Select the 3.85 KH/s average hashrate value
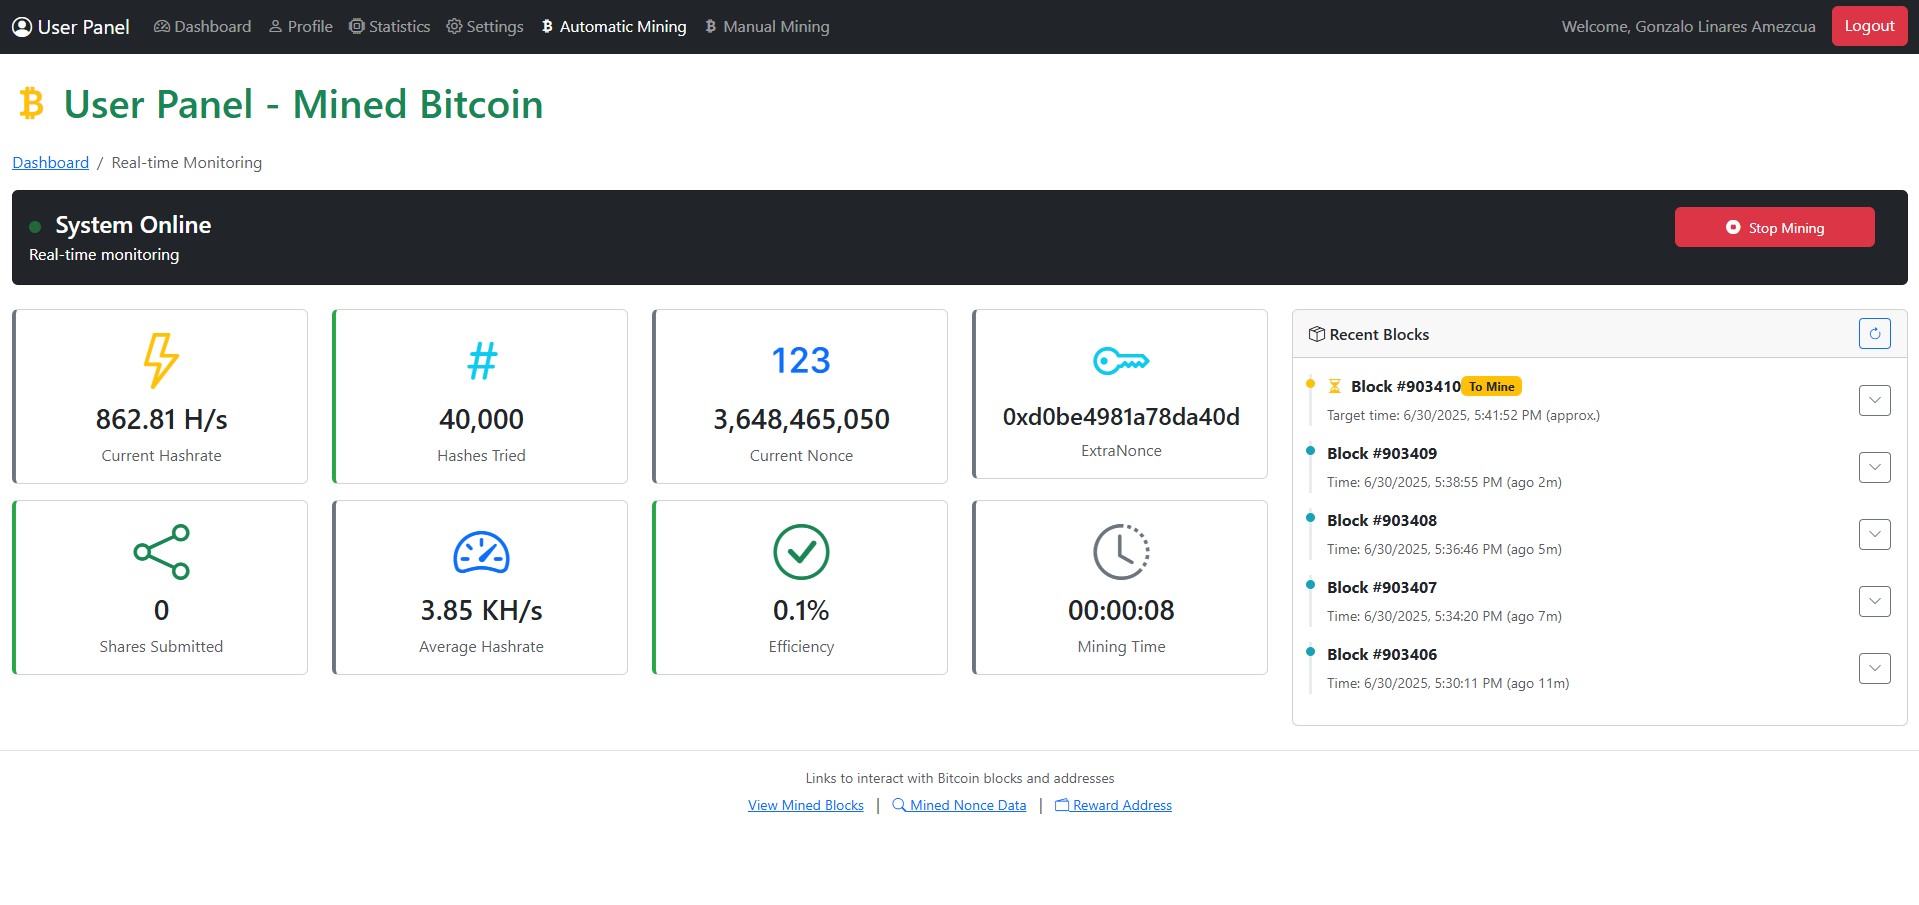The width and height of the screenshot is (1919, 905). click(481, 610)
